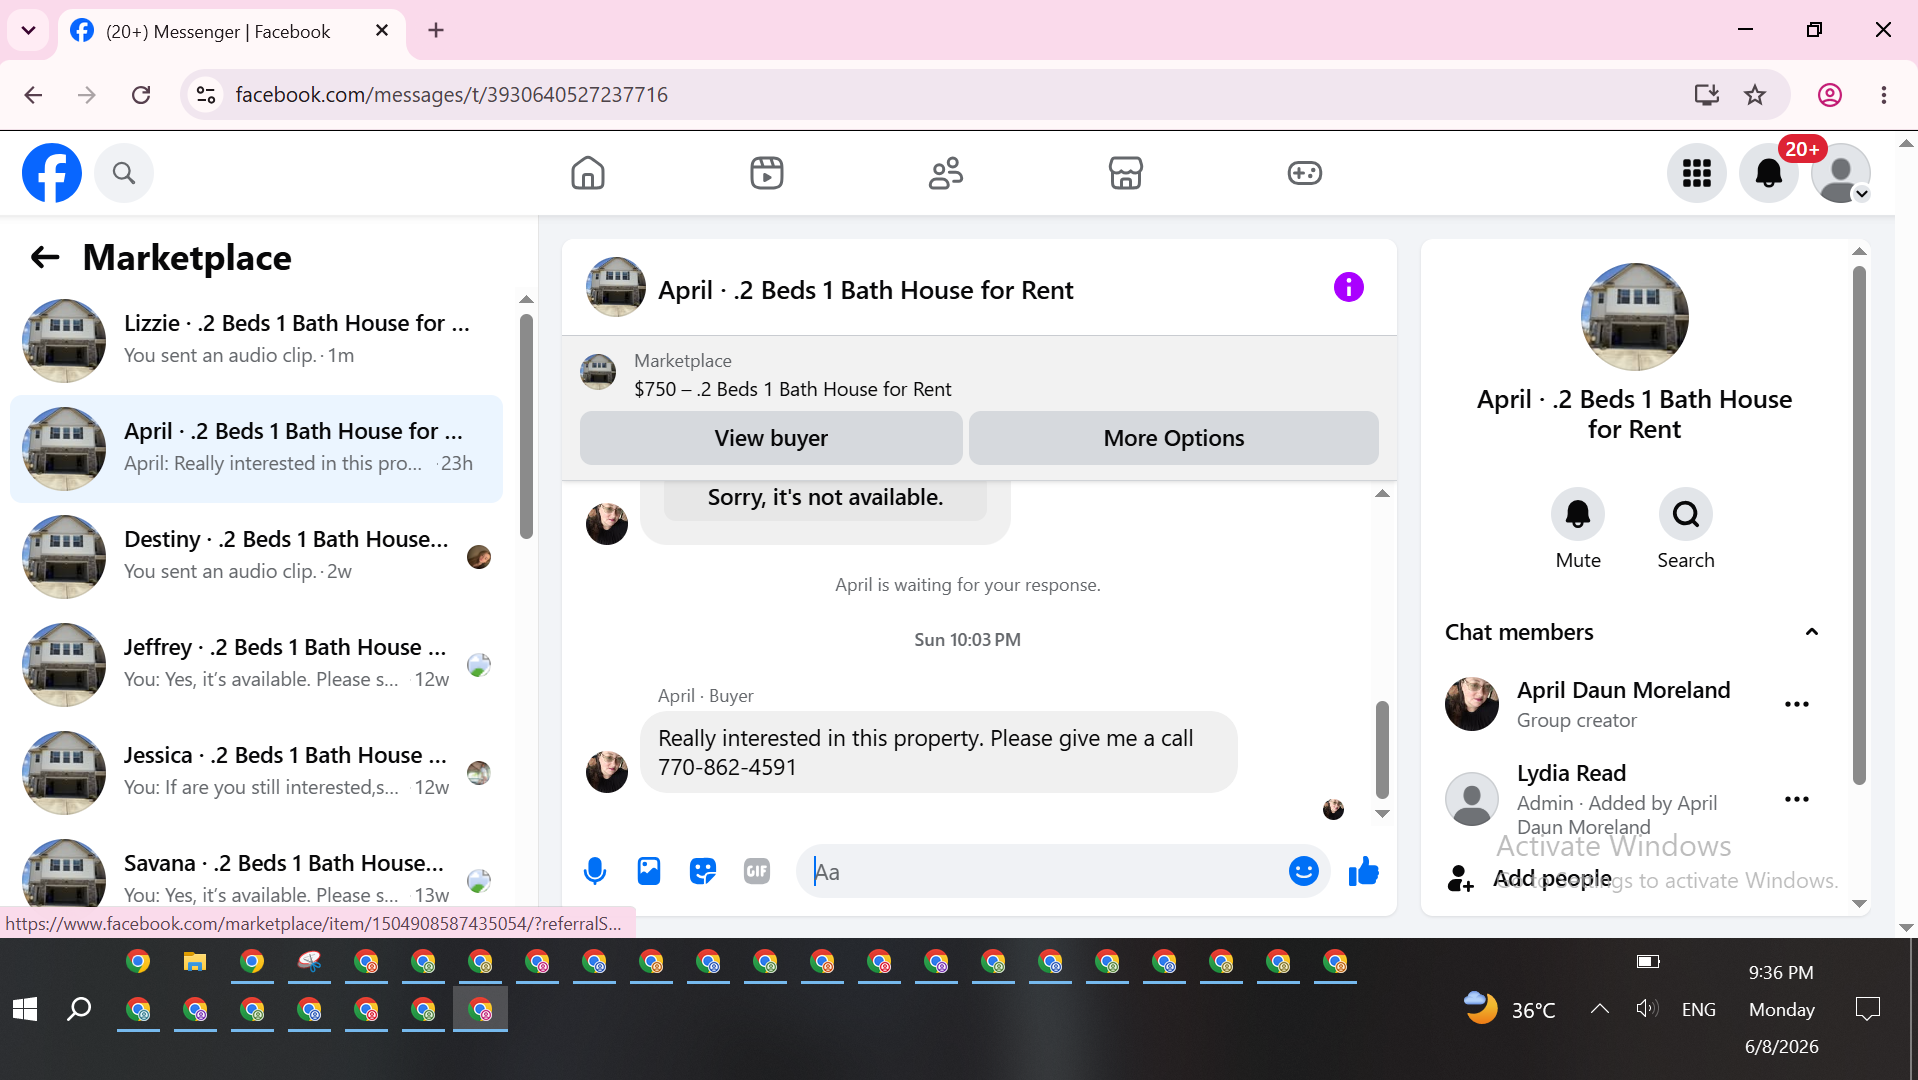Open the Marketplace storefront icon
This screenshot has width=1918, height=1080.
[1126, 173]
